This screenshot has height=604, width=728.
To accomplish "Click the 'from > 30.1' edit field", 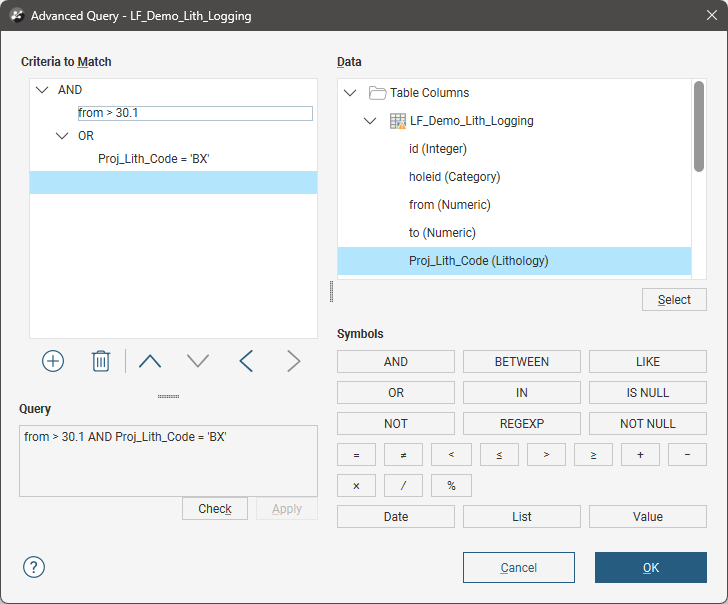I will (195, 113).
